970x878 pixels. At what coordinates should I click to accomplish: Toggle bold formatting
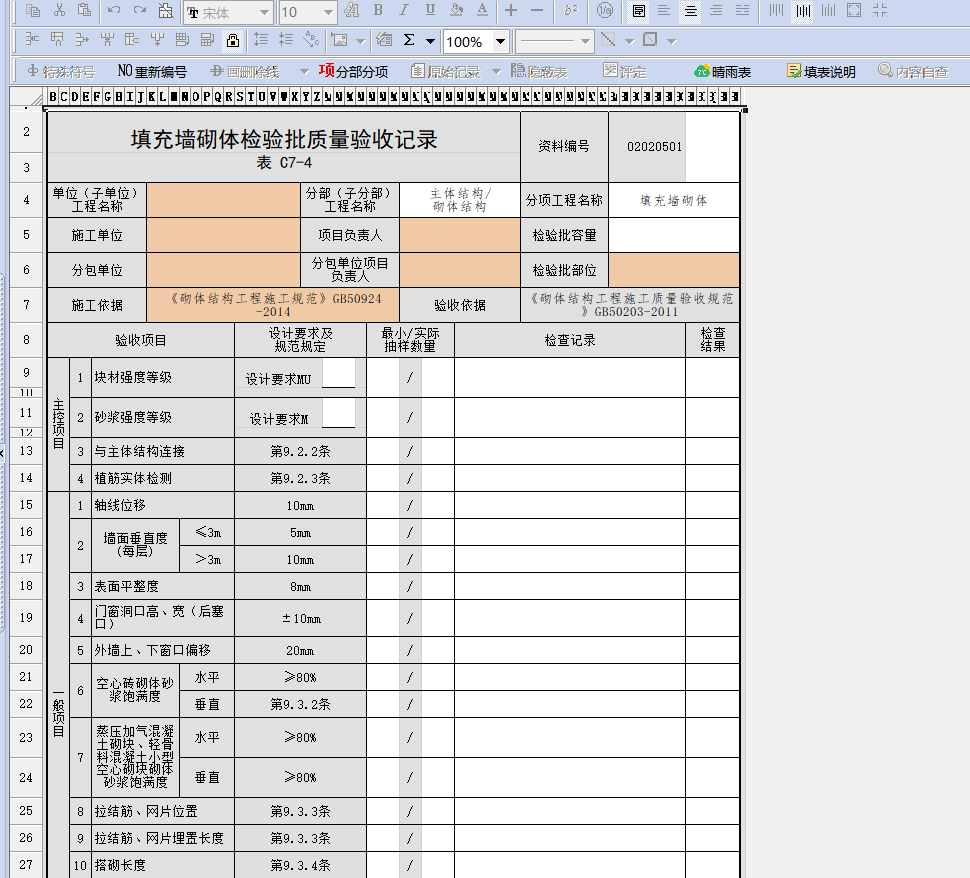378,11
